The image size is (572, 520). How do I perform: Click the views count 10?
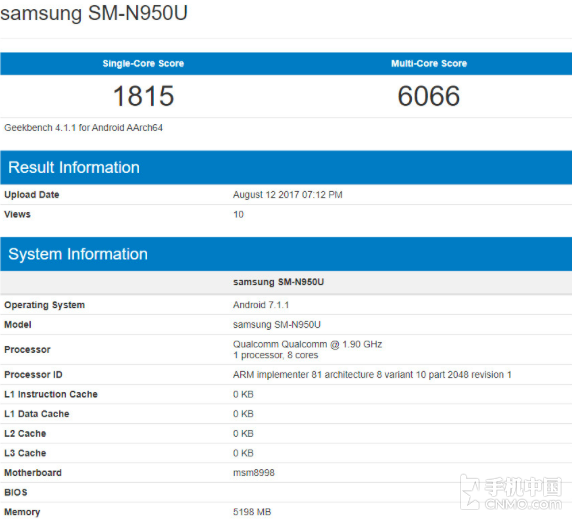click(x=238, y=214)
